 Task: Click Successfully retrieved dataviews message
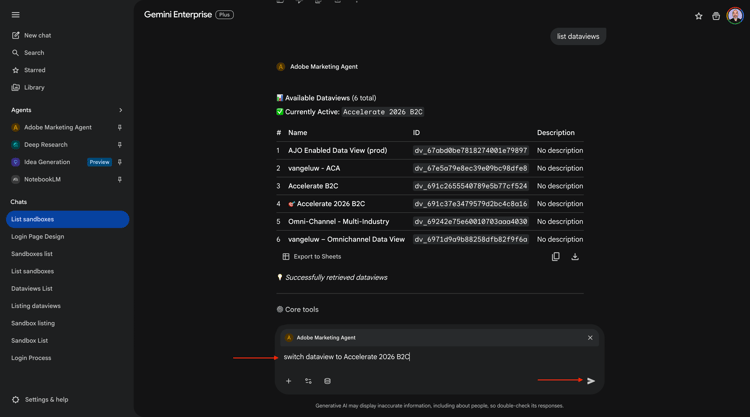(336, 277)
